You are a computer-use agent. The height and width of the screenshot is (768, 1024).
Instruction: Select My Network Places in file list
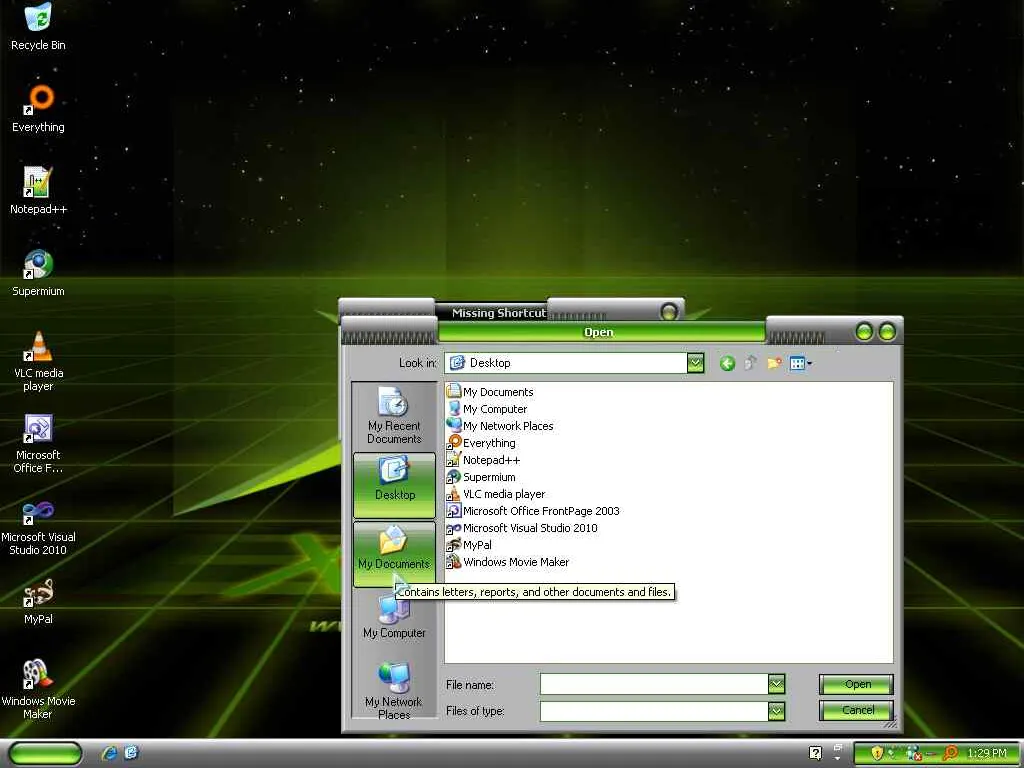tap(500, 426)
